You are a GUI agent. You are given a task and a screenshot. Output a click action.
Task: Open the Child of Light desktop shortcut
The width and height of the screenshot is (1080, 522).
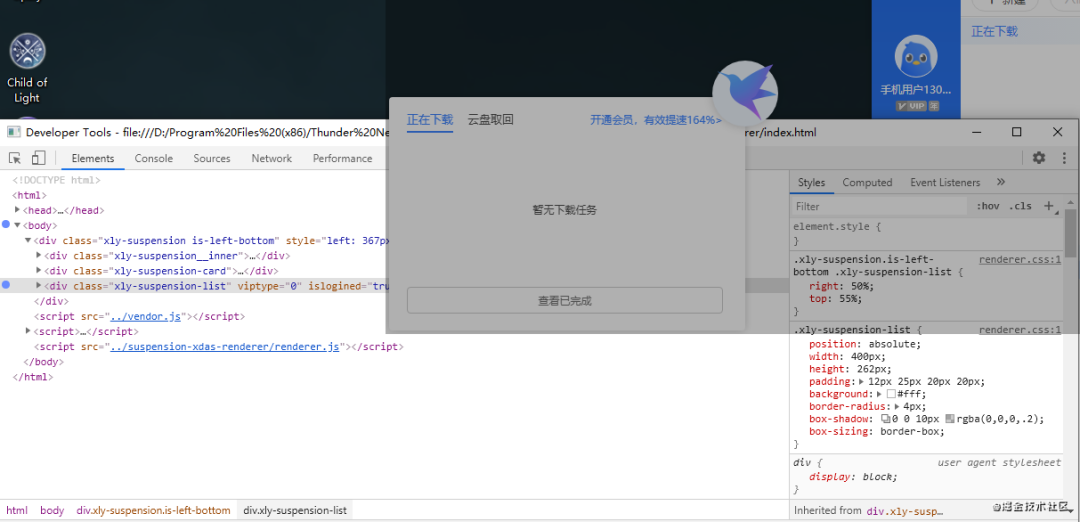point(27,68)
